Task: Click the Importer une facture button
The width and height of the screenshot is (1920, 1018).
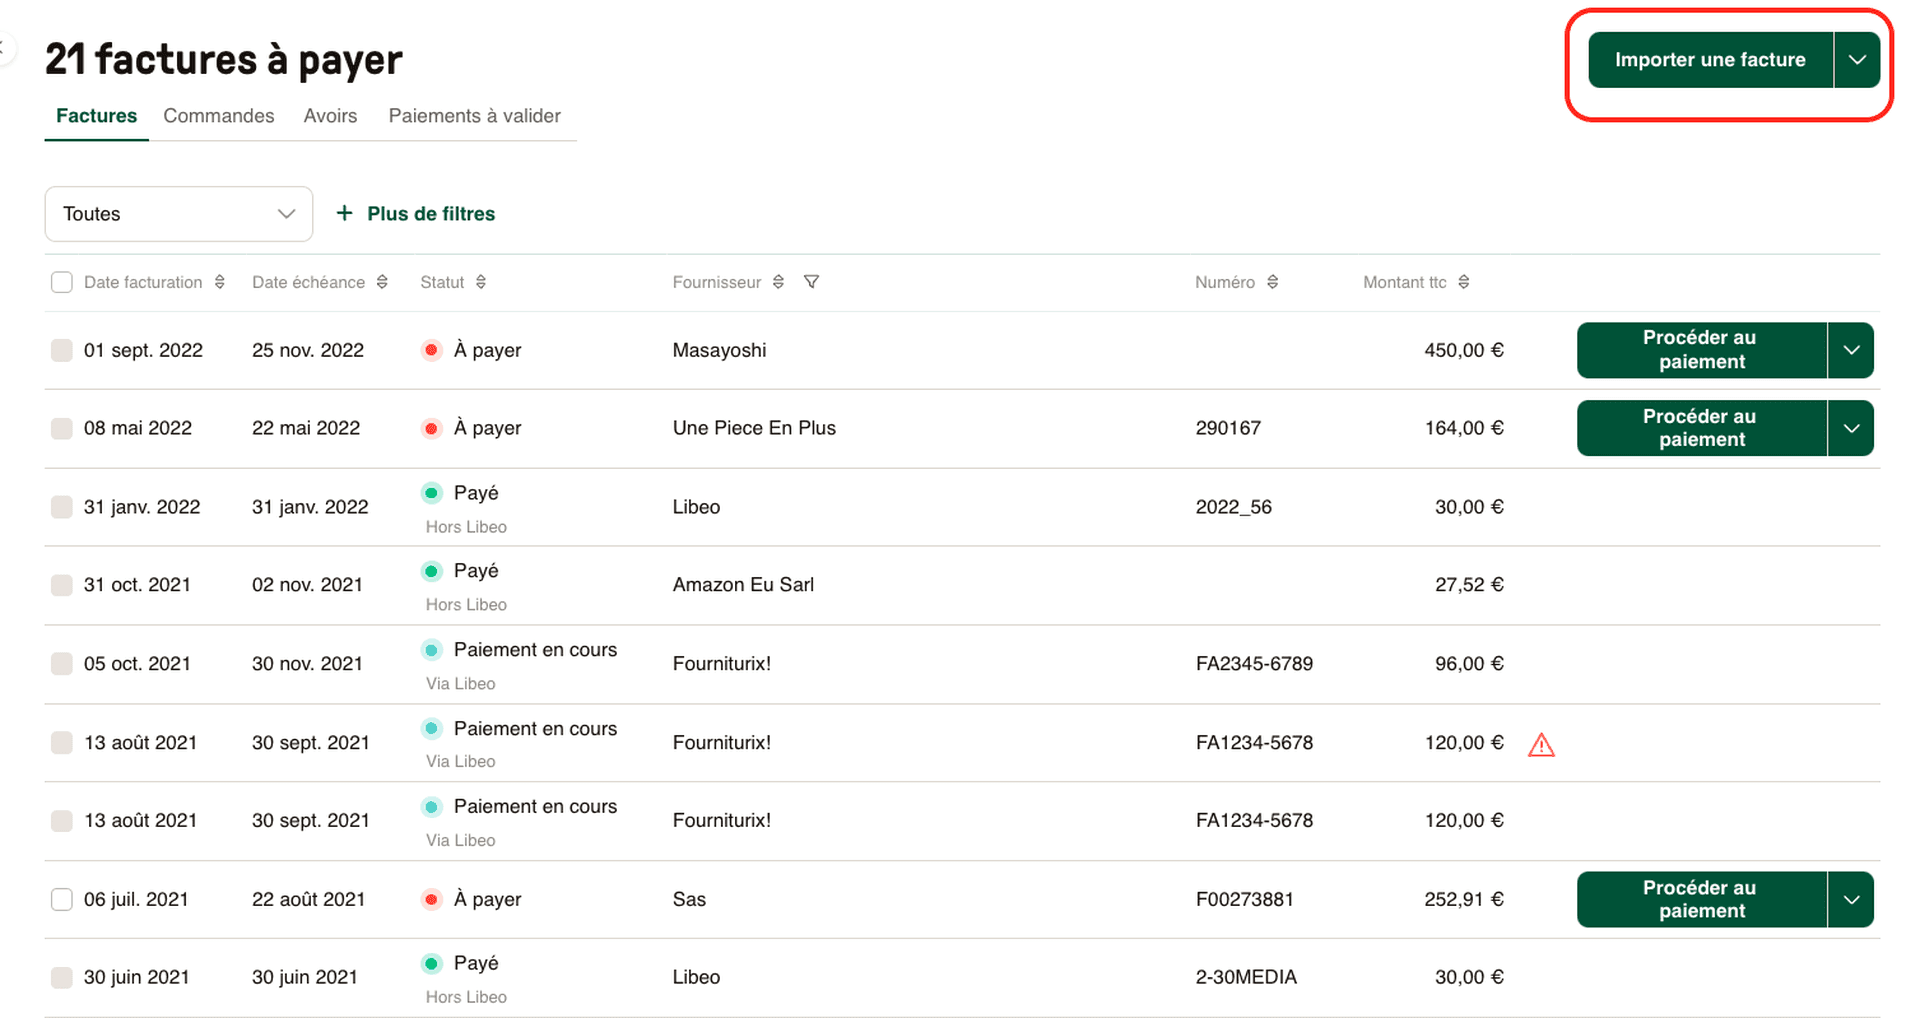Action: coord(1710,59)
